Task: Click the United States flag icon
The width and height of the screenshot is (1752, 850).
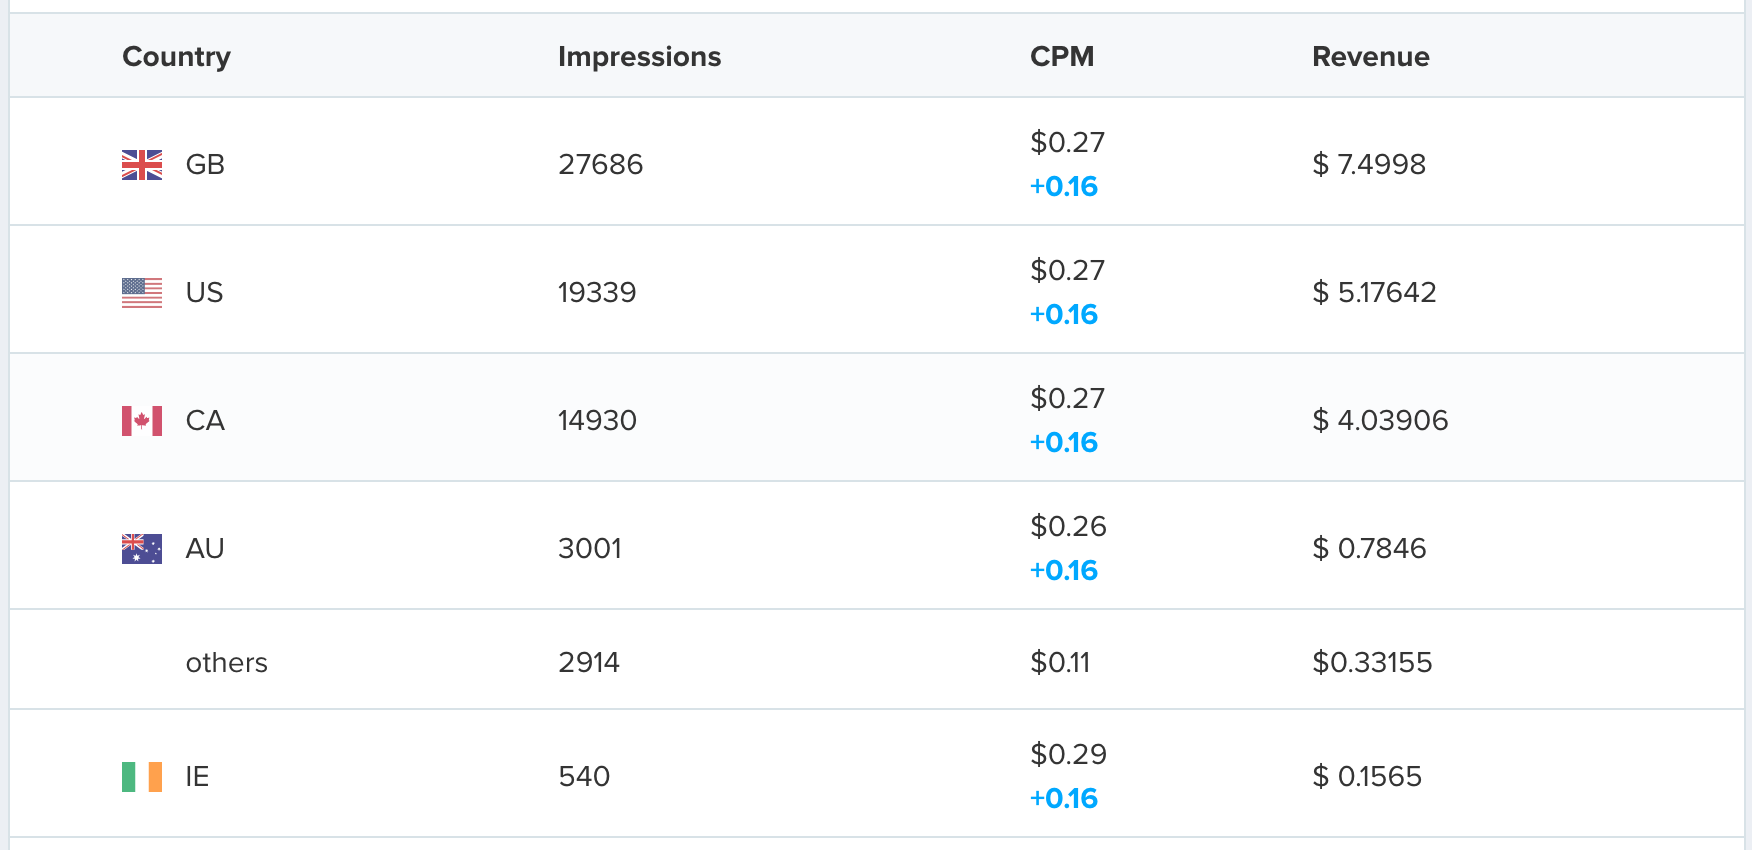Action: coord(141,292)
